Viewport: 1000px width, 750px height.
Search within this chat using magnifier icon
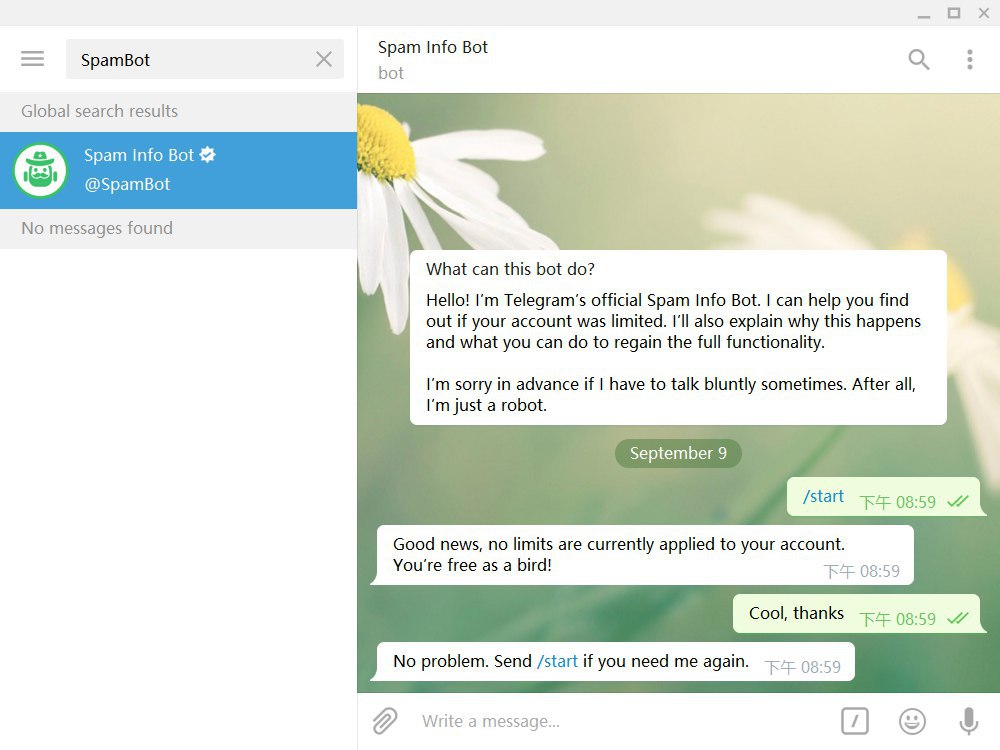pos(918,60)
